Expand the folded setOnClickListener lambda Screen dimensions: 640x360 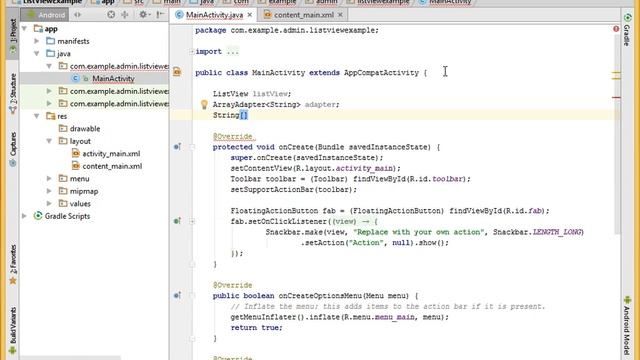[x=192, y=221]
